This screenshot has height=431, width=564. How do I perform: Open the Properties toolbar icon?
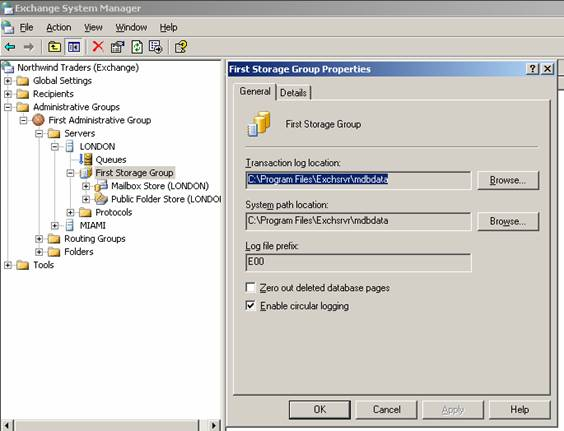pos(117,47)
